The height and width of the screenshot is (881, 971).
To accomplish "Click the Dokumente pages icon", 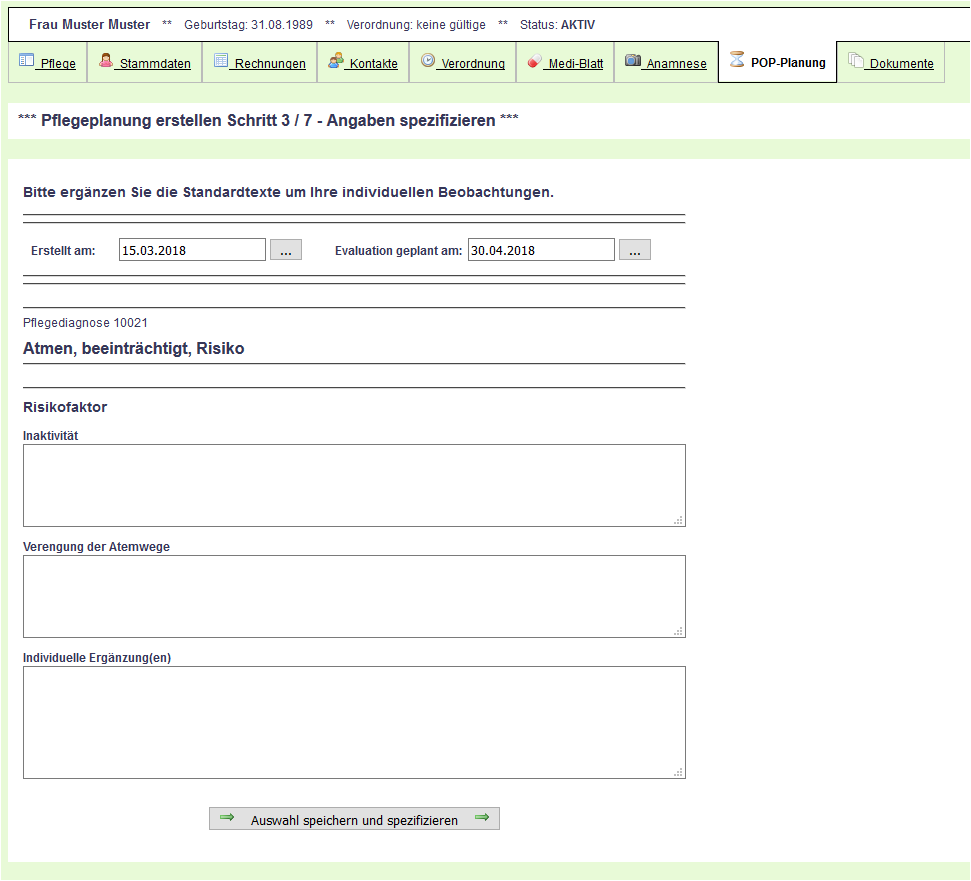I will point(856,61).
